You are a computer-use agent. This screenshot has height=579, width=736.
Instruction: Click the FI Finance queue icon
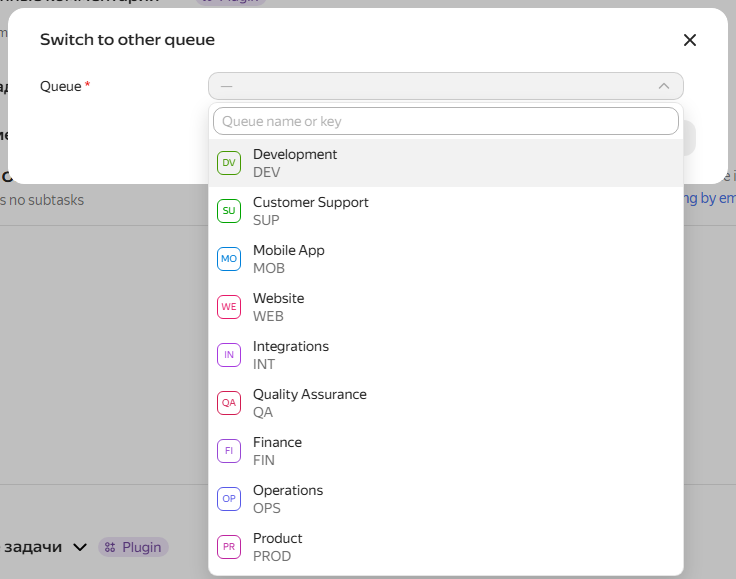[x=229, y=450]
